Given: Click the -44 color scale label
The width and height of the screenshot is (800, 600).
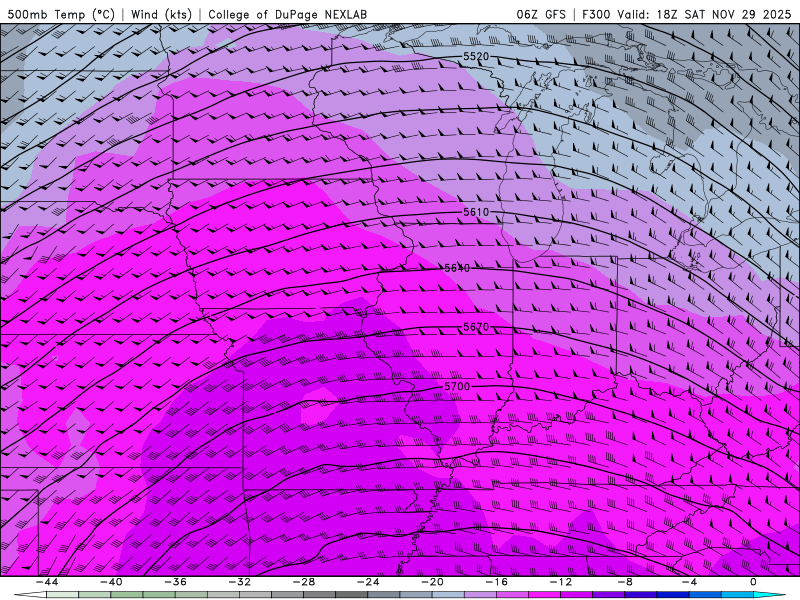Looking at the screenshot, I should click(47, 582).
